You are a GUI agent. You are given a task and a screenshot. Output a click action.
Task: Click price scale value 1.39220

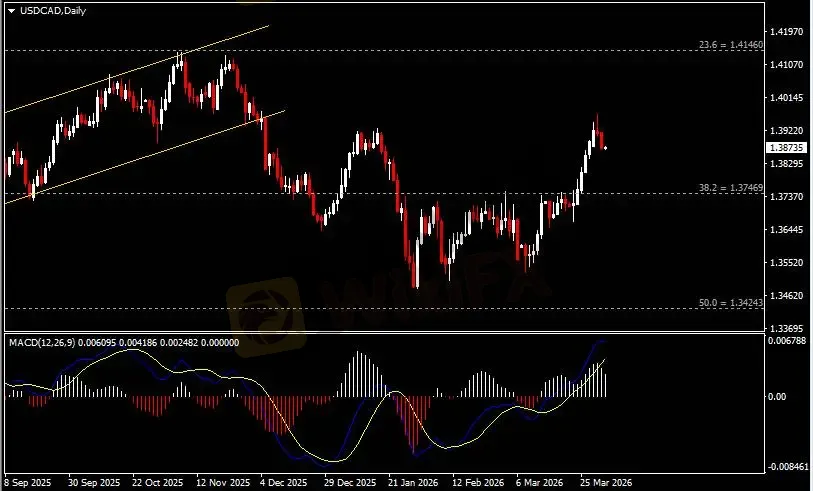click(x=786, y=131)
